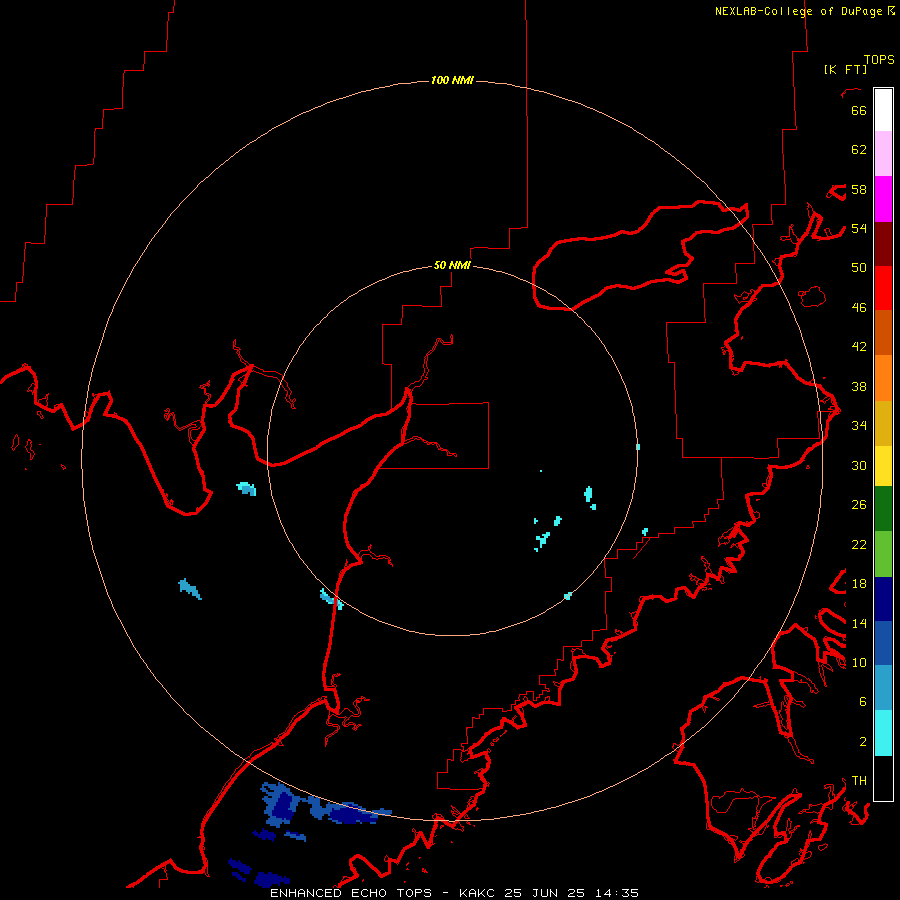Image resolution: width=900 pixels, height=900 pixels.
Task: Pick the gold legend swatch near 34
Action: coord(883,424)
